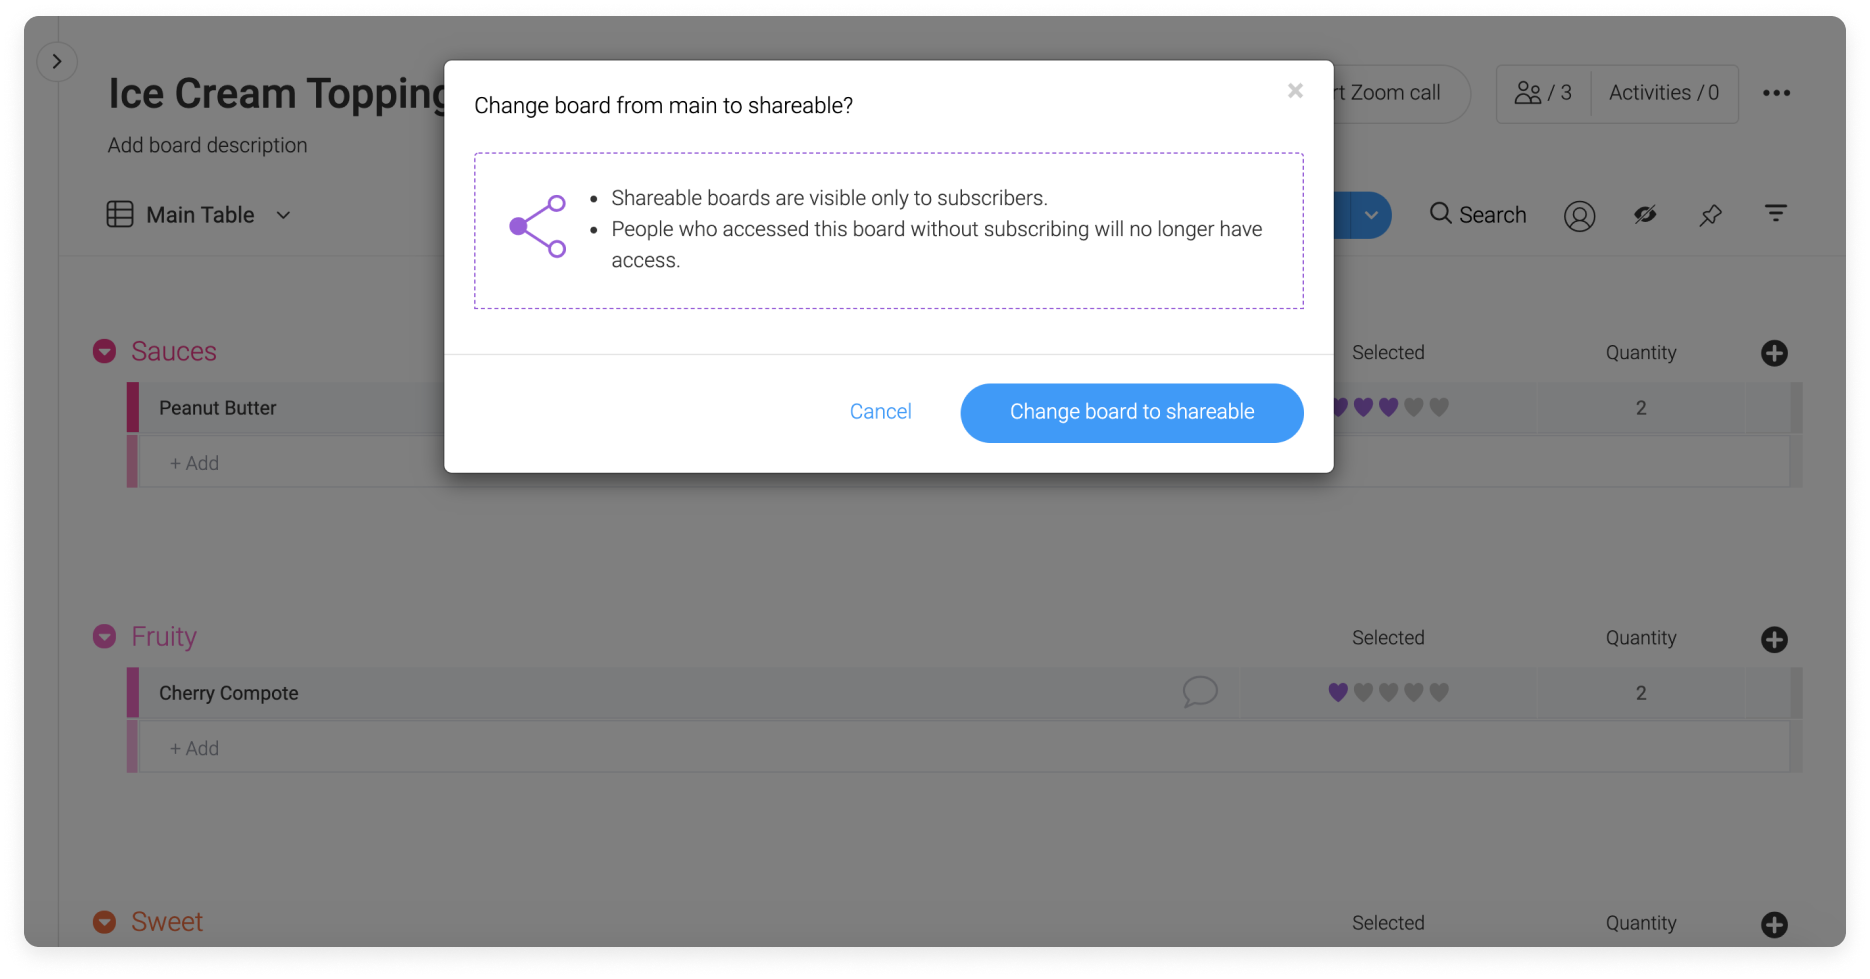Click the Main Table grid icon
Image resolution: width=1870 pixels, height=979 pixels.
pyautogui.click(x=120, y=214)
